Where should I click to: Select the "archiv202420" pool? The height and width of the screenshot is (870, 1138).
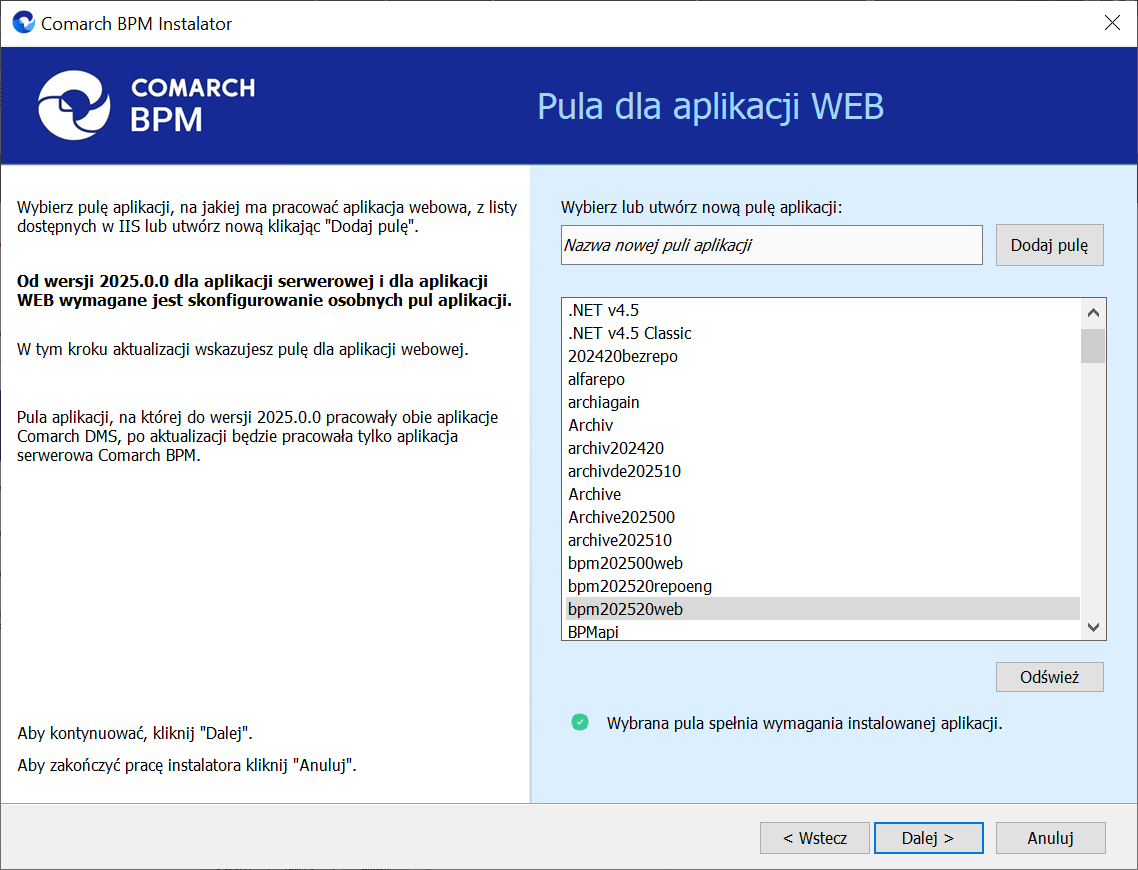(822, 448)
